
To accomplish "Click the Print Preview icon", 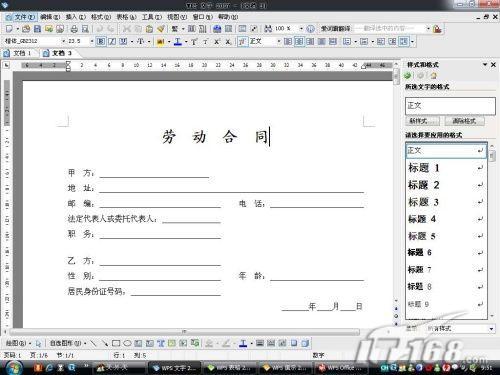I will click(x=85, y=29).
